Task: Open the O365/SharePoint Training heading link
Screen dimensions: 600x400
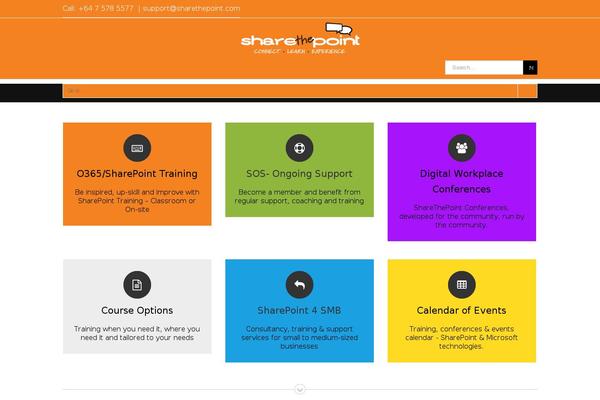Action: click(137, 174)
